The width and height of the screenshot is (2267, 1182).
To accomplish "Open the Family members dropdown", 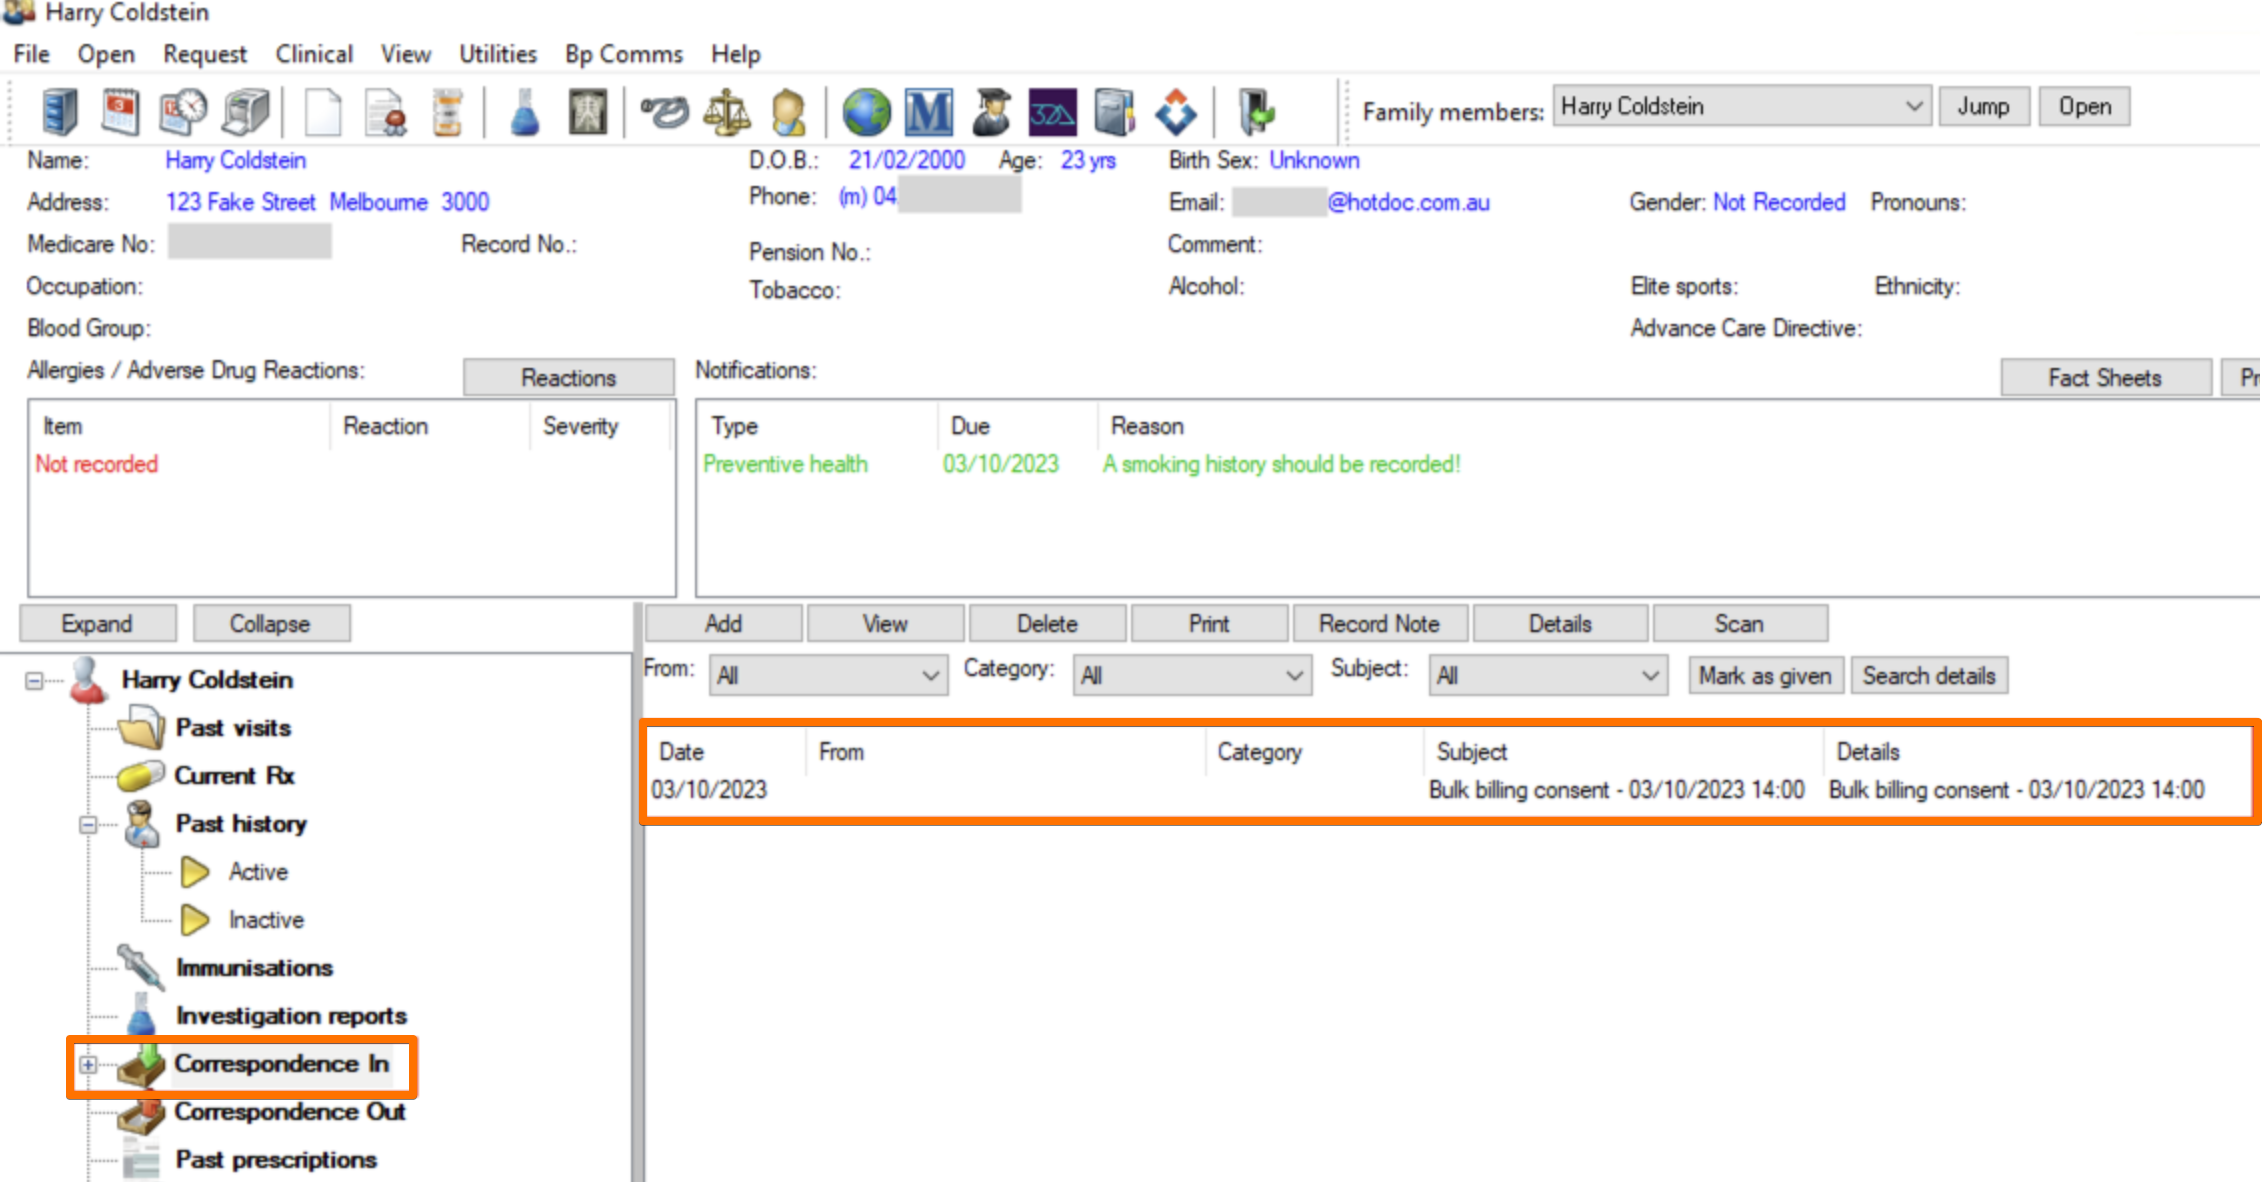I will 1741,106.
